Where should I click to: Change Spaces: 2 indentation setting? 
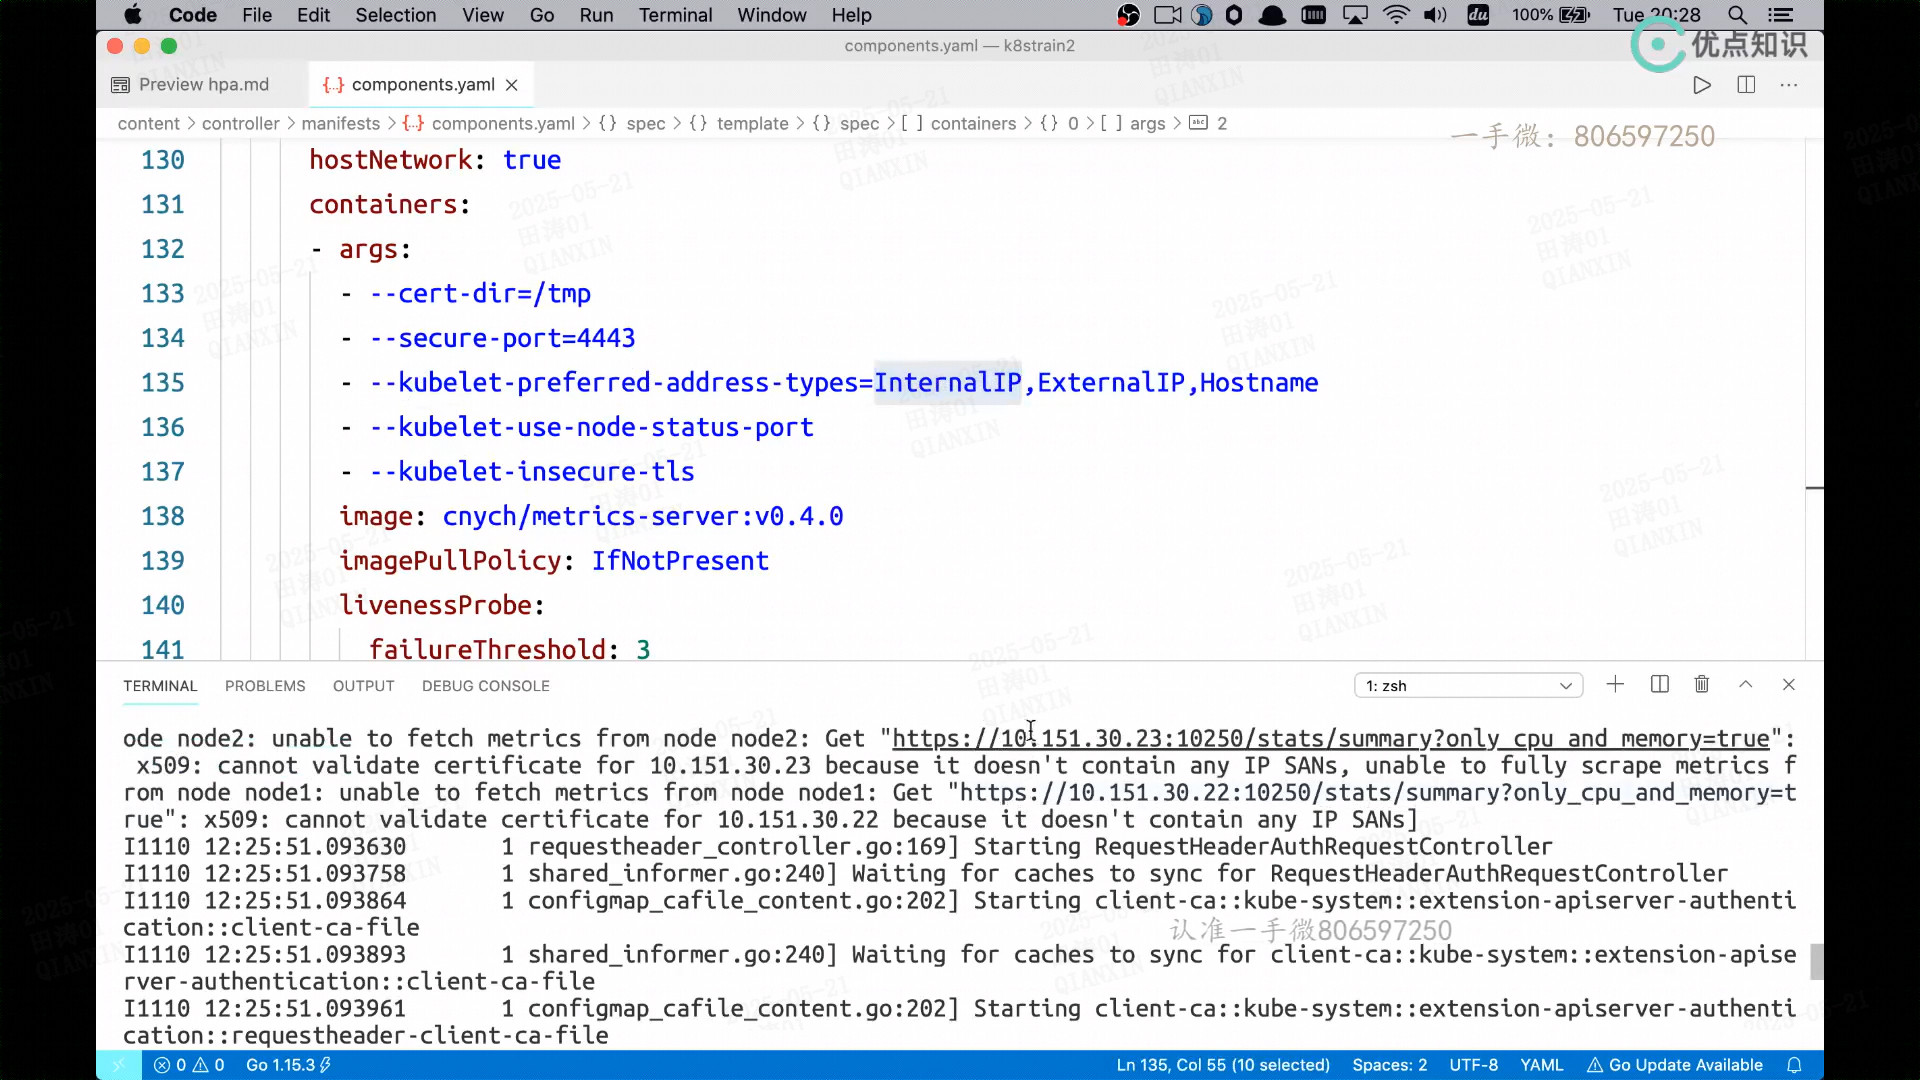pyautogui.click(x=1389, y=1065)
